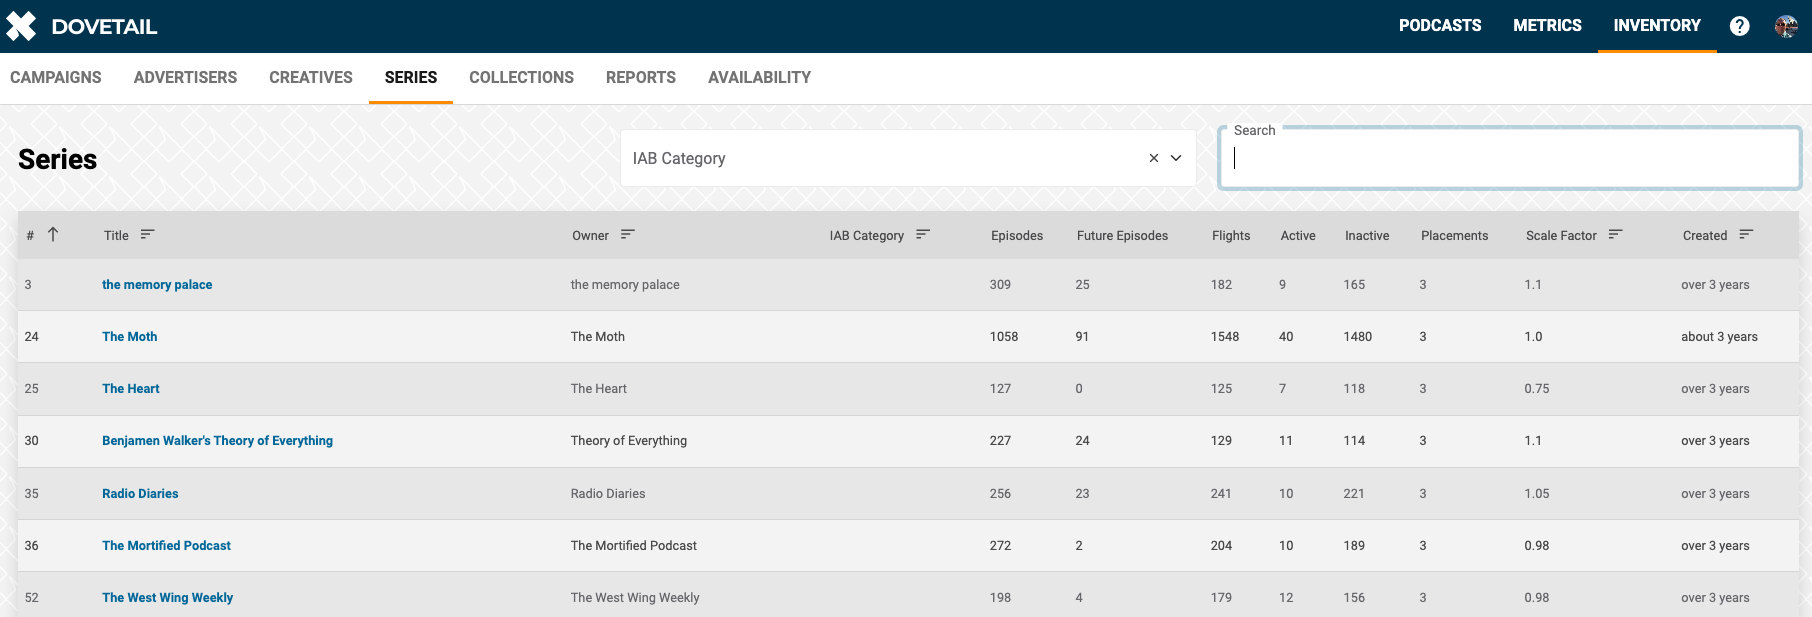The width and height of the screenshot is (1812, 617).
Task: Click the Radio Diaries owner cell
Action: 608,494
